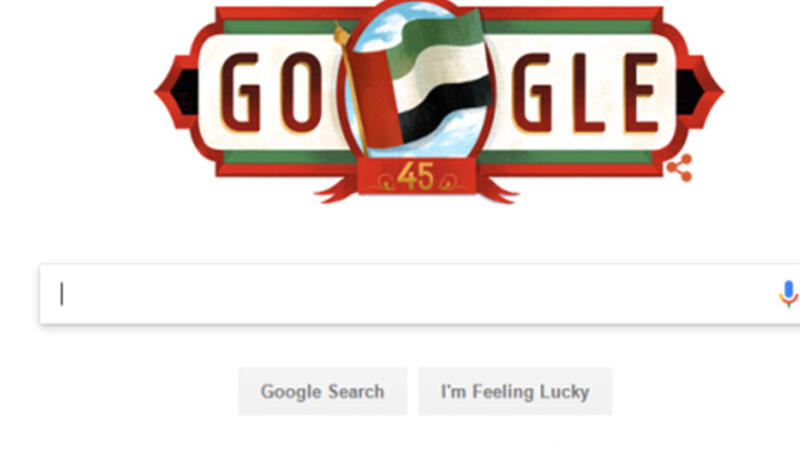Click the "O" letter in the doodle
800x450 pixels.
pyautogui.click(x=302, y=93)
